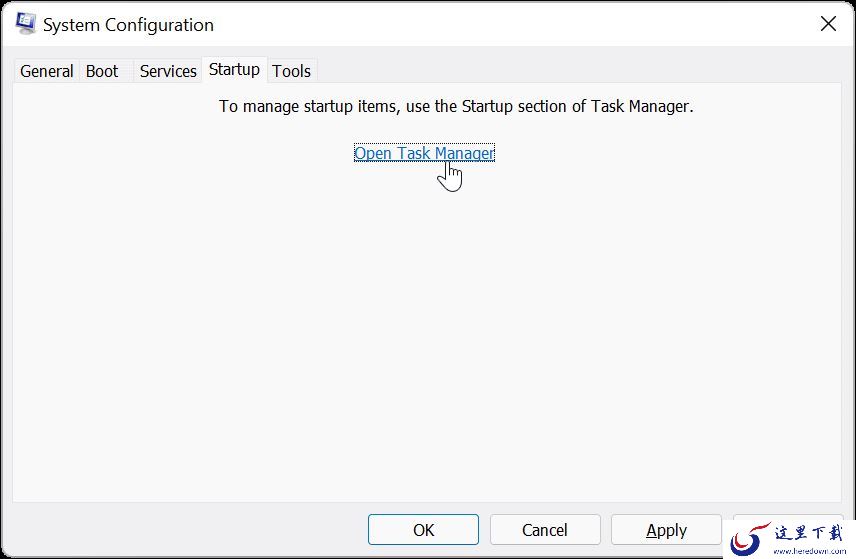This screenshot has height=559, width=856.
Task: Click the blank tab strip right of Tools
Action: 579,71
